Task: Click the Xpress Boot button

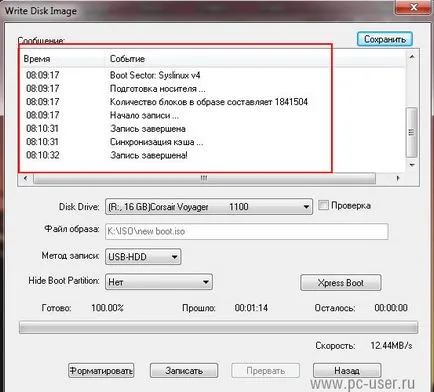Action: click(341, 283)
